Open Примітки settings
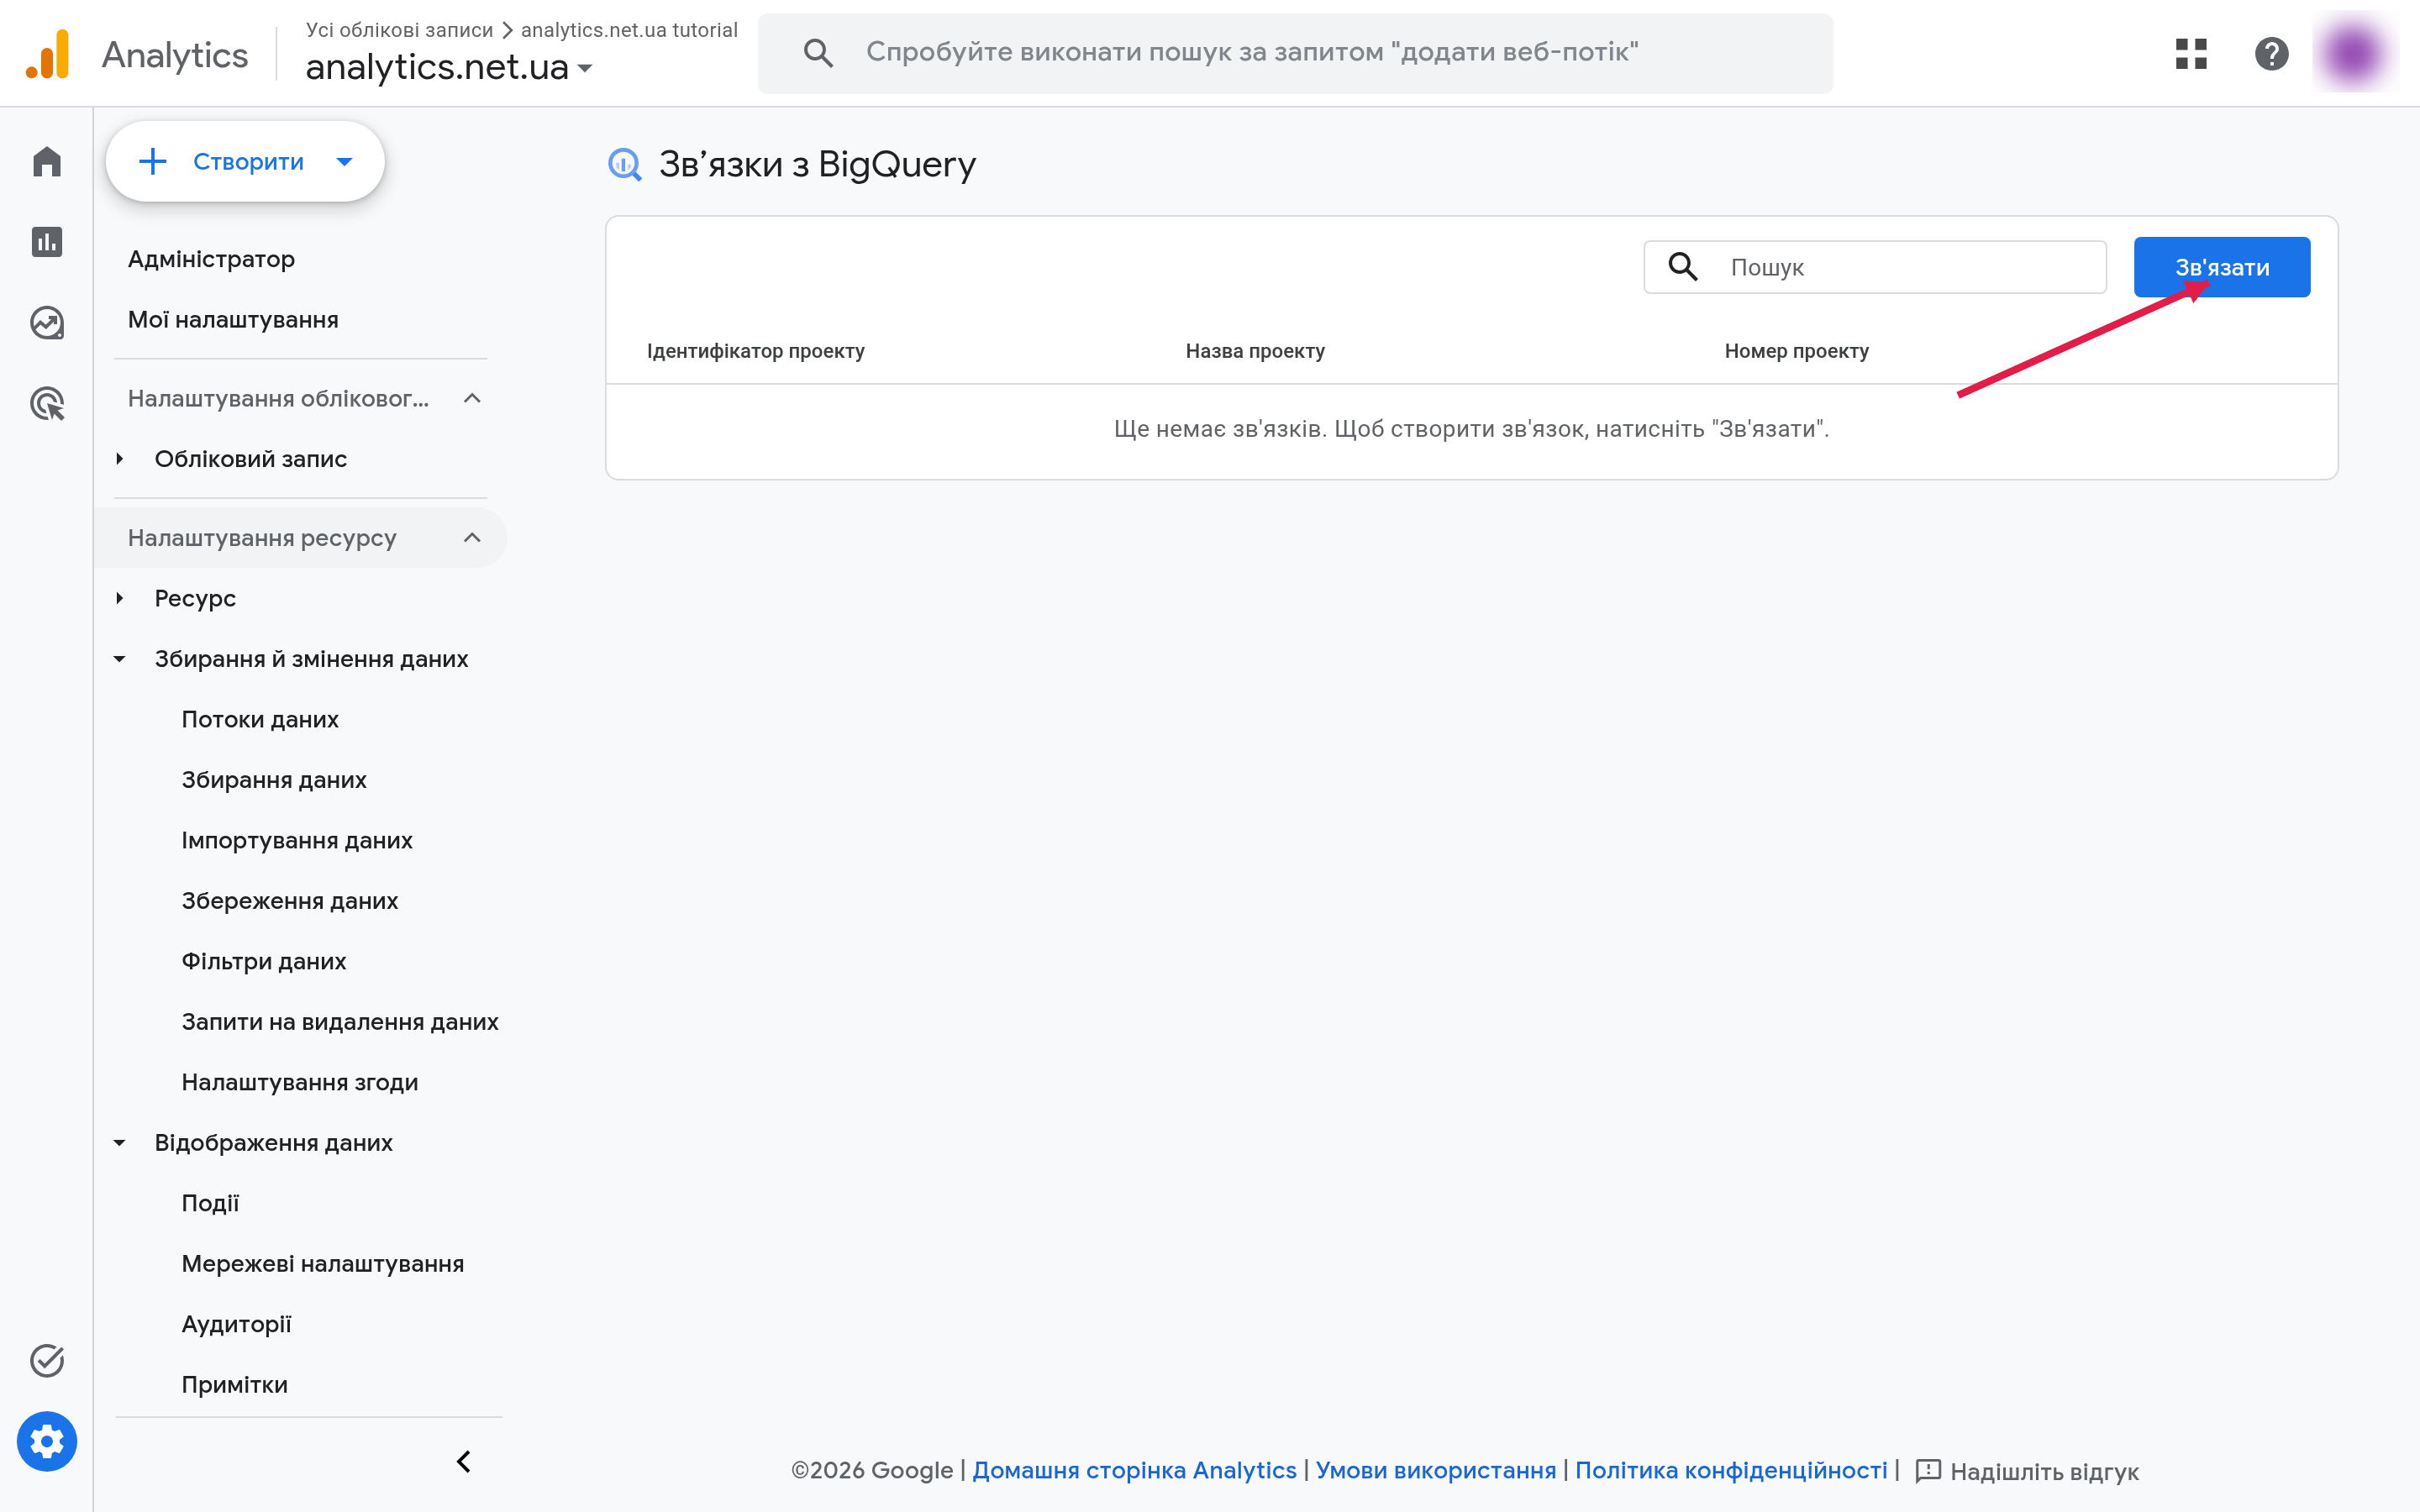The height and width of the screenshot is (1512, 2420). pyautogui.click(x=235, y=1385)
